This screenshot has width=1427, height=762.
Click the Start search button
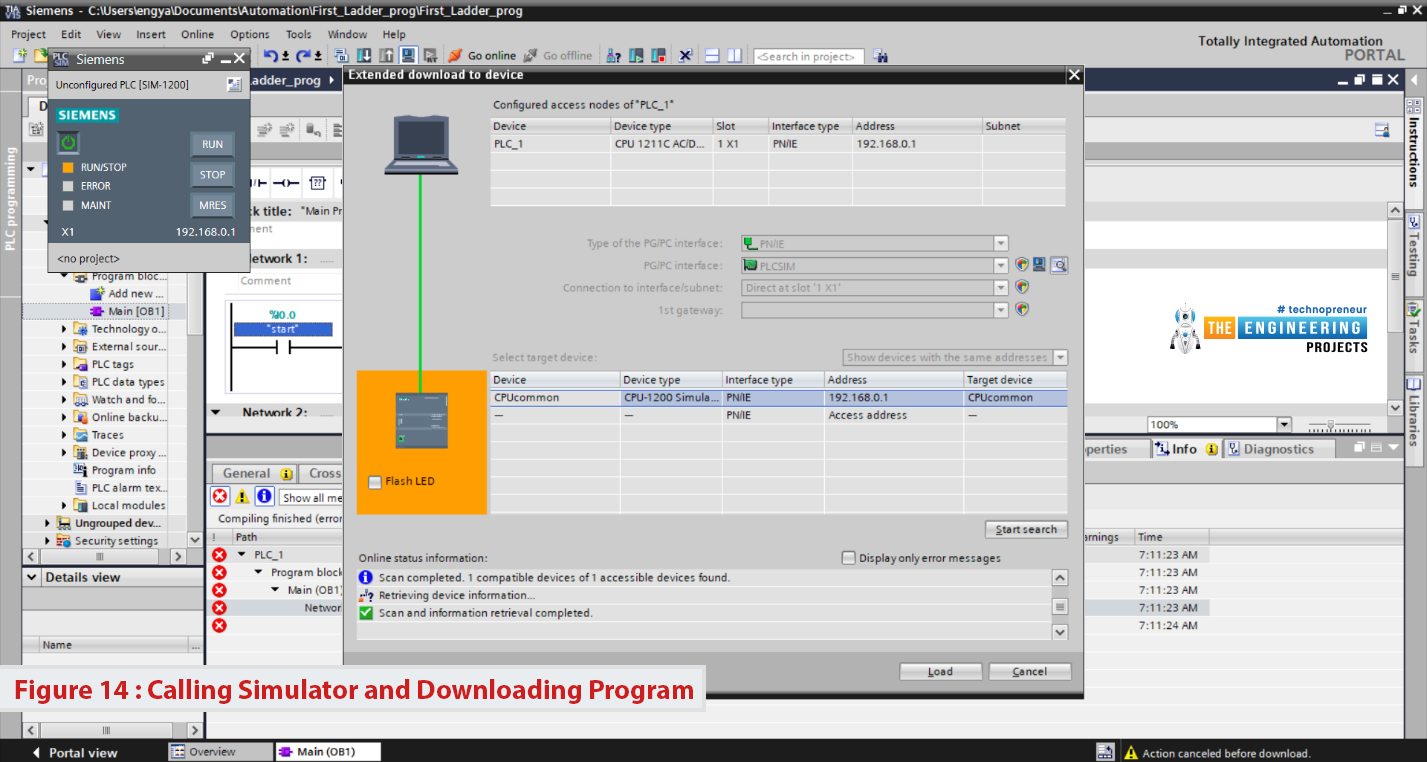(1026, 529)
